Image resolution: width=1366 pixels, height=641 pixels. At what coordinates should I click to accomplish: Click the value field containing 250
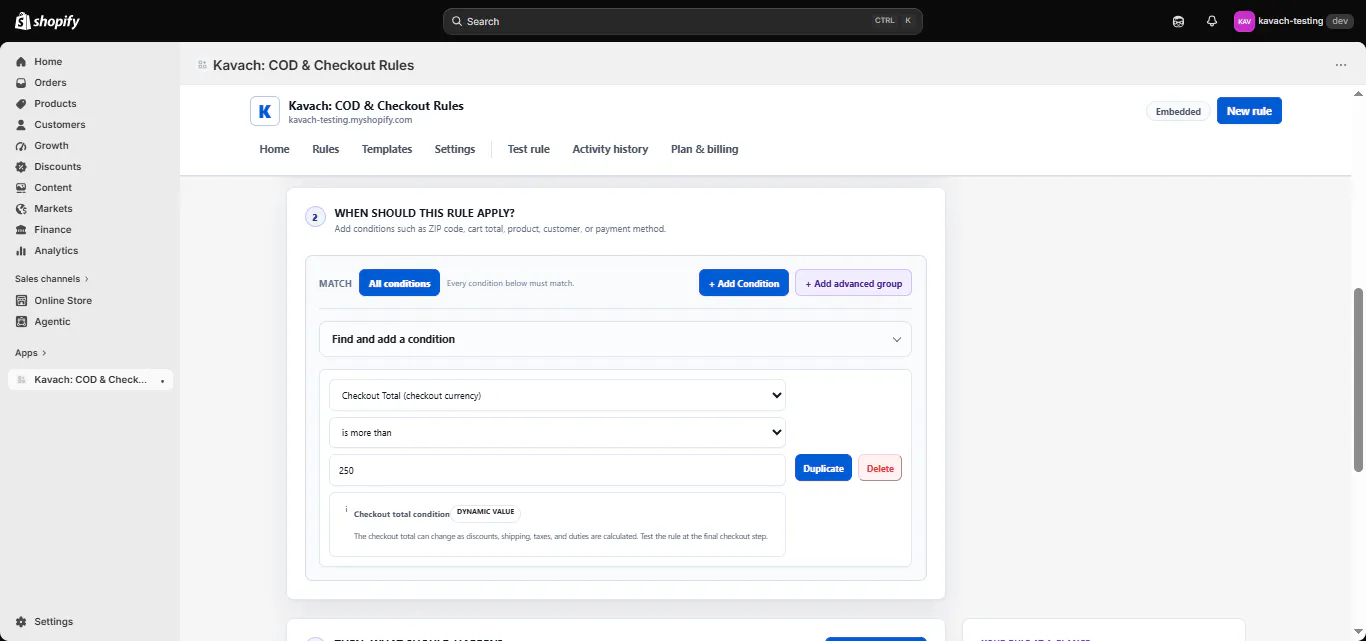[557, 470]
